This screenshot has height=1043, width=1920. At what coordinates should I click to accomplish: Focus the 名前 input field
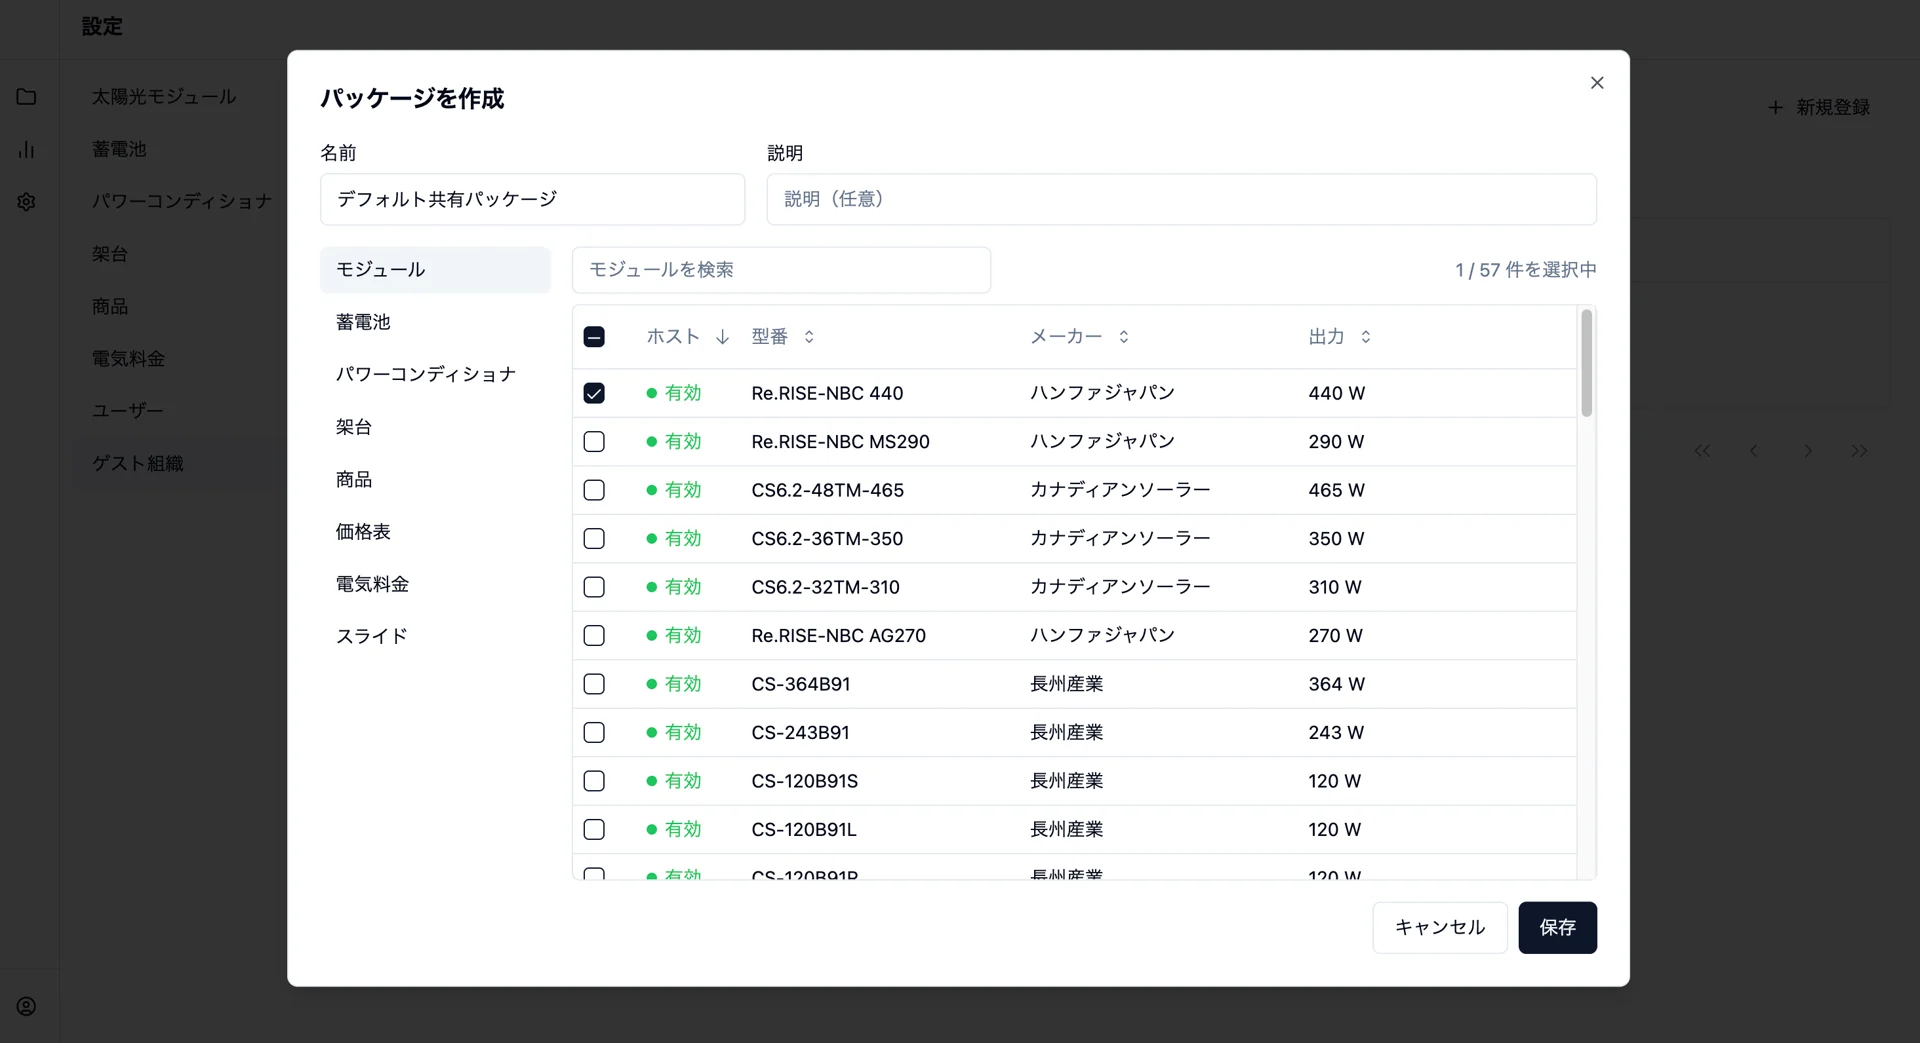coord(532,199)
